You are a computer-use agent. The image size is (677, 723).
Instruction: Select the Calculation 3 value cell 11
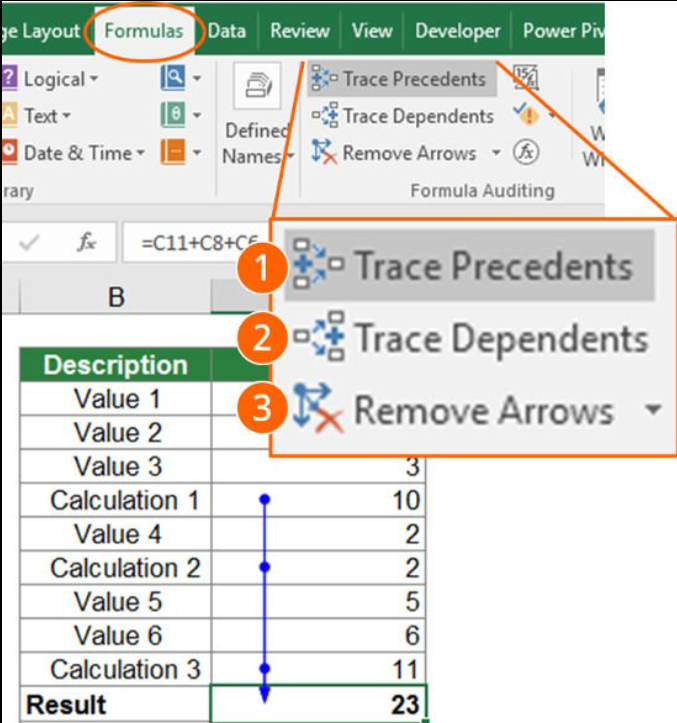point(318,669)
